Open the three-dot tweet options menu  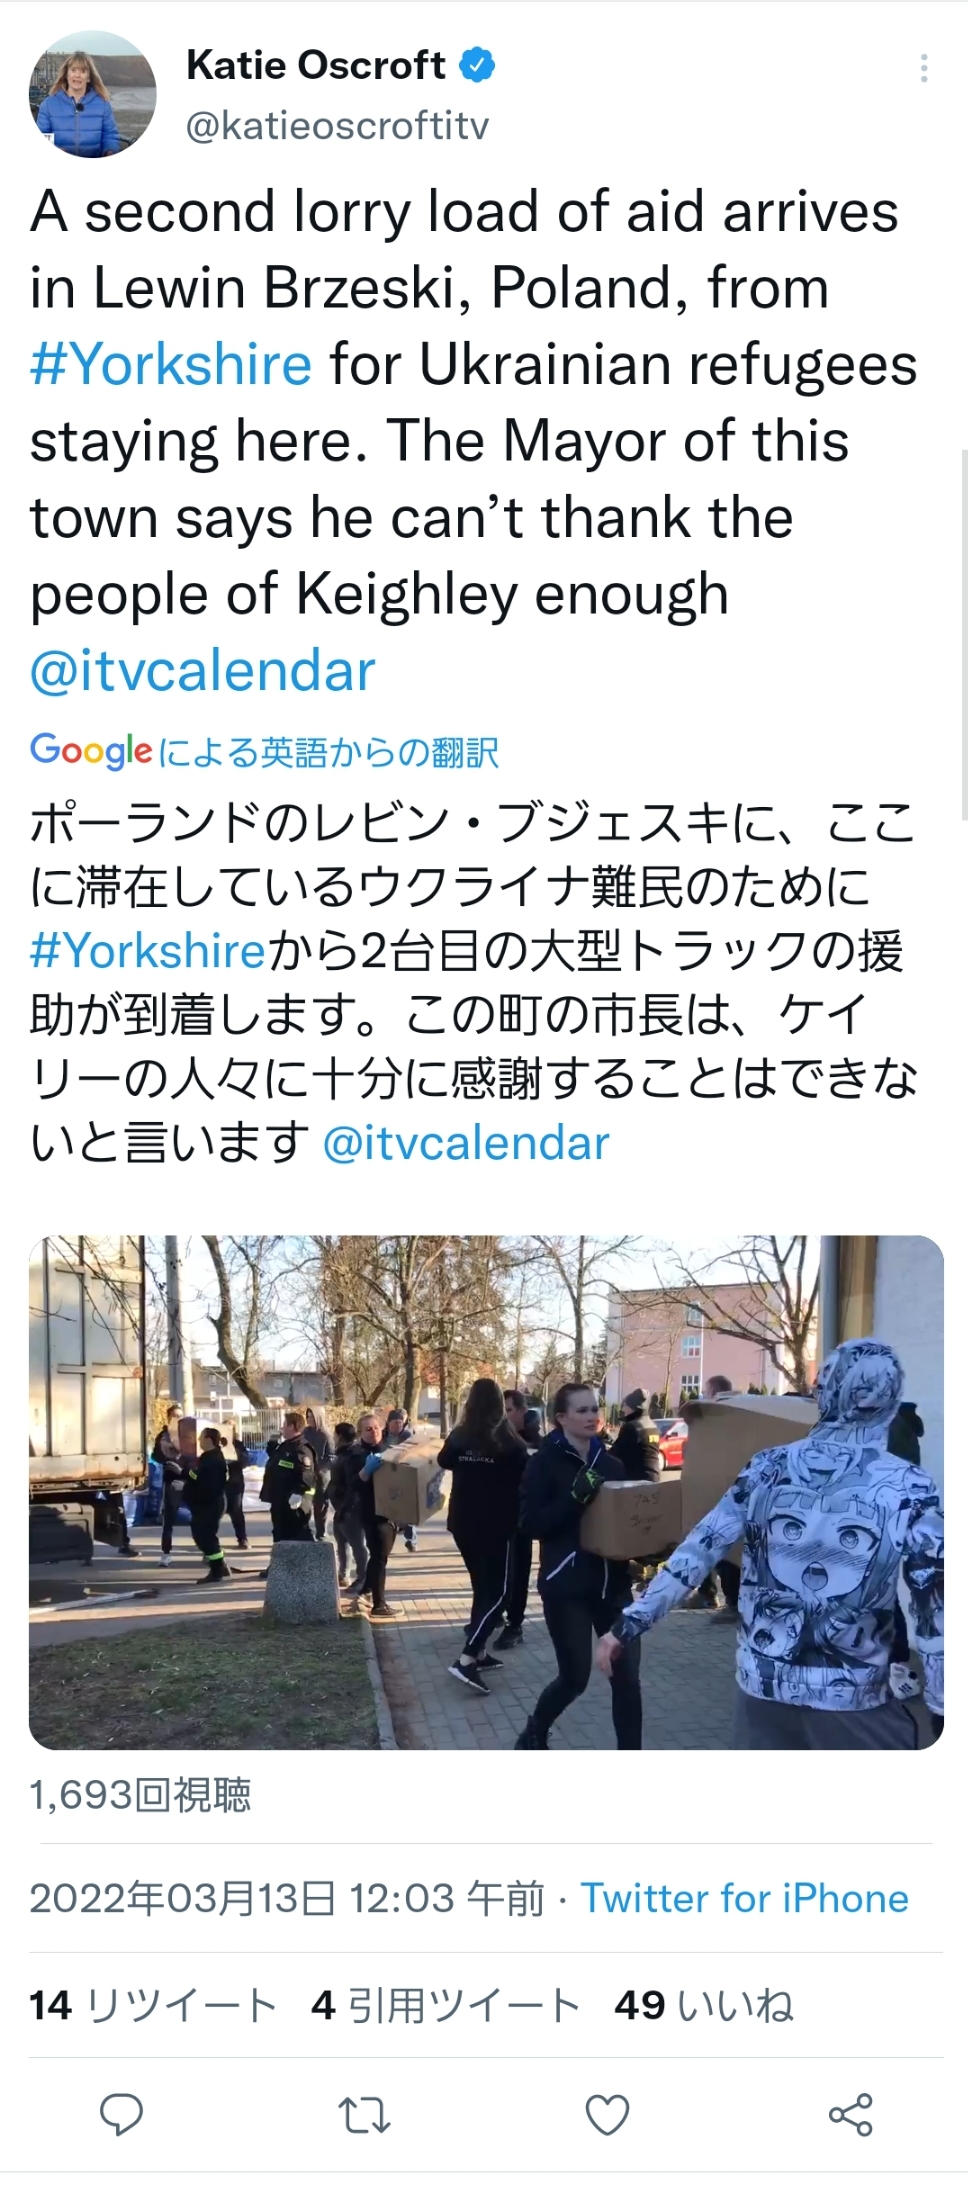tap(924, 68)
